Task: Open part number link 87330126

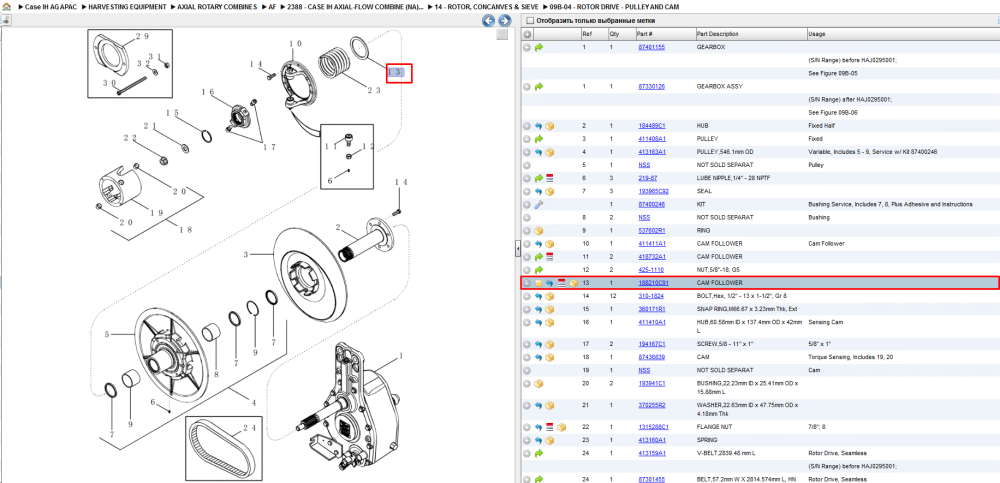Action: pos(651,86)
